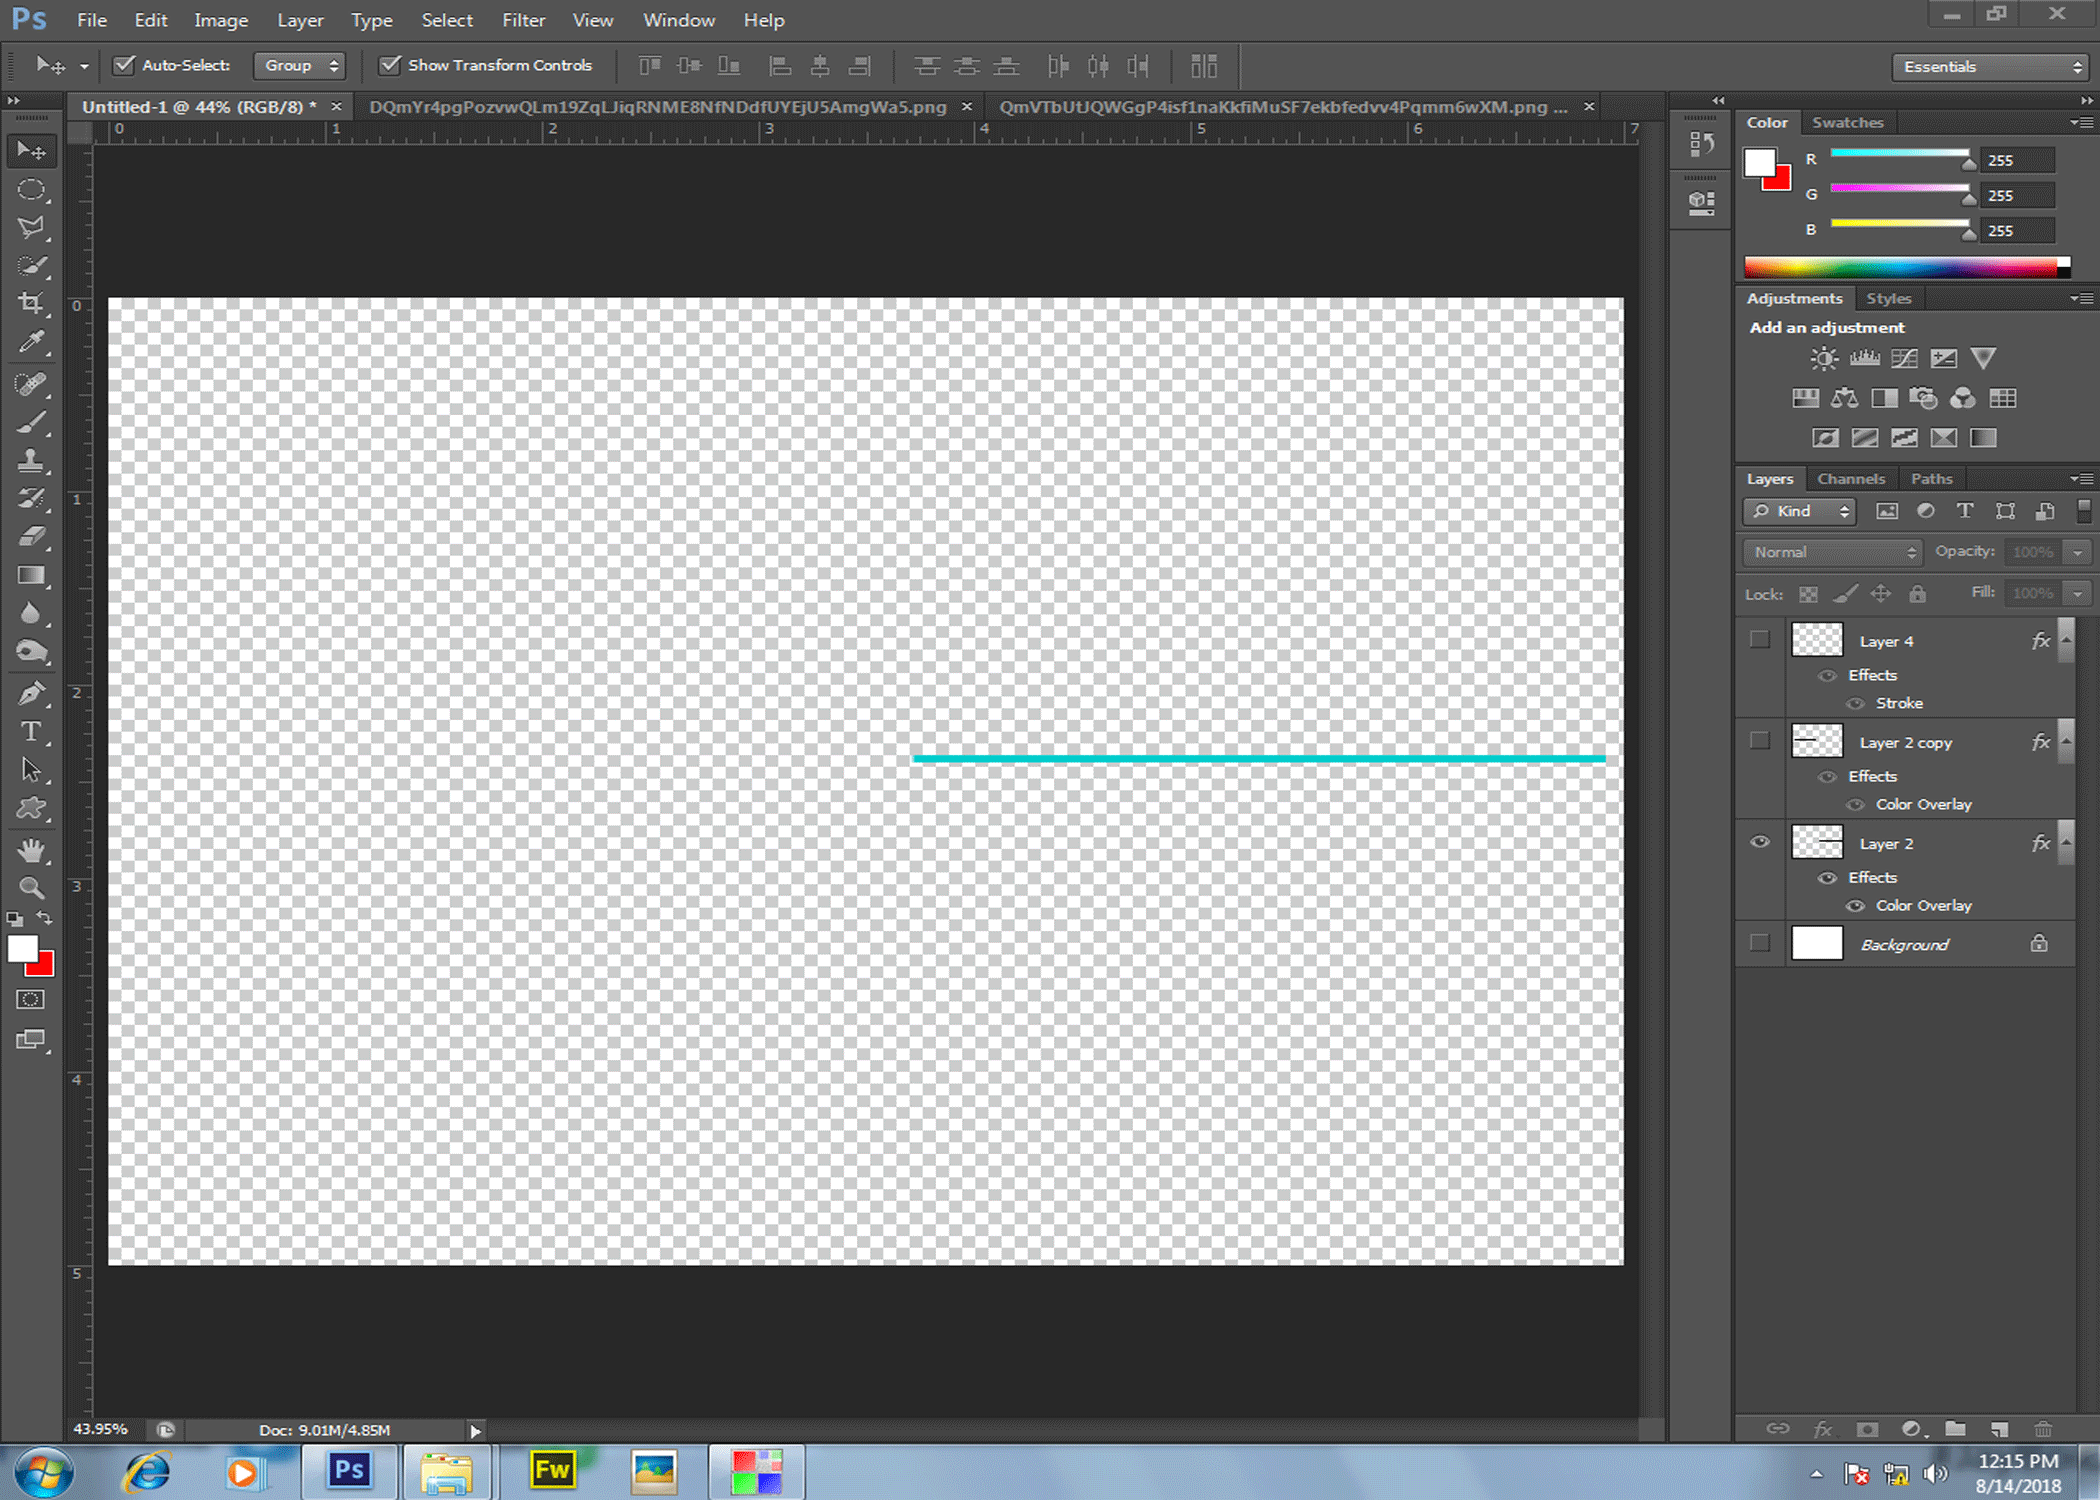Select the Clone Stamp tool

pos(31,460)
